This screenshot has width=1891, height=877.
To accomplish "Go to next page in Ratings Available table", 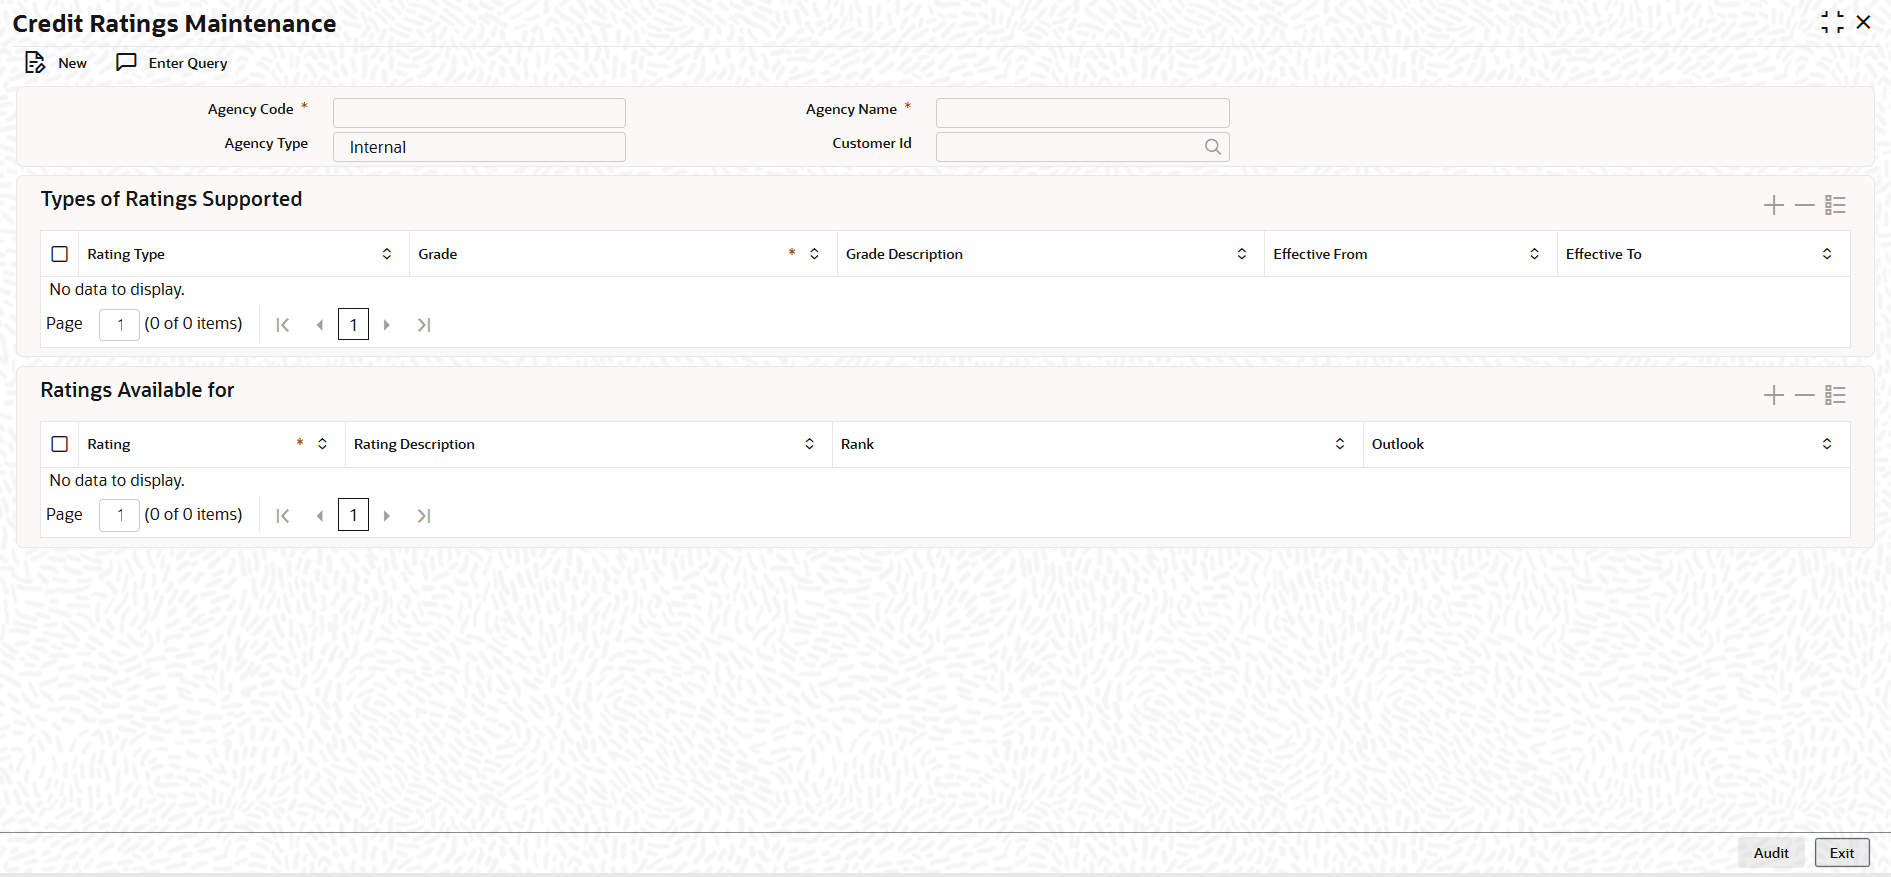I will [387, 516].
